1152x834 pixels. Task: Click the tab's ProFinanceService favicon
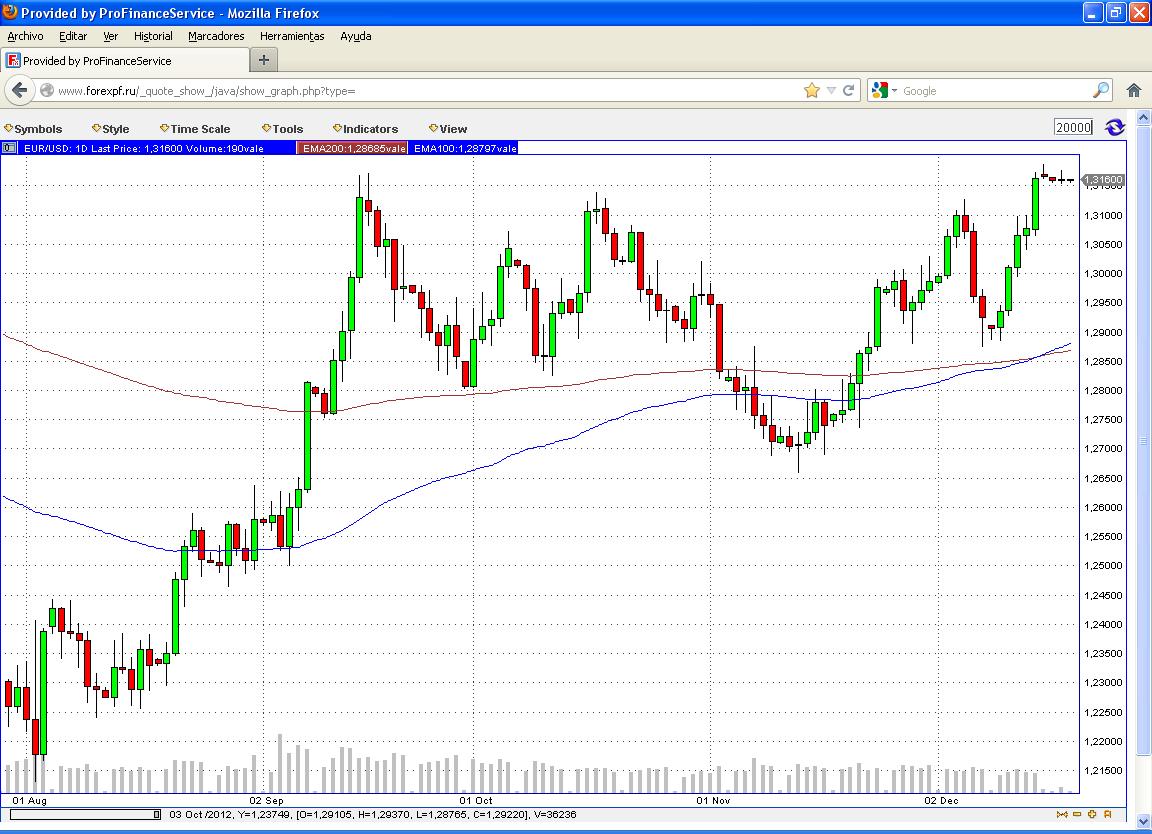(x=12, y=60)
